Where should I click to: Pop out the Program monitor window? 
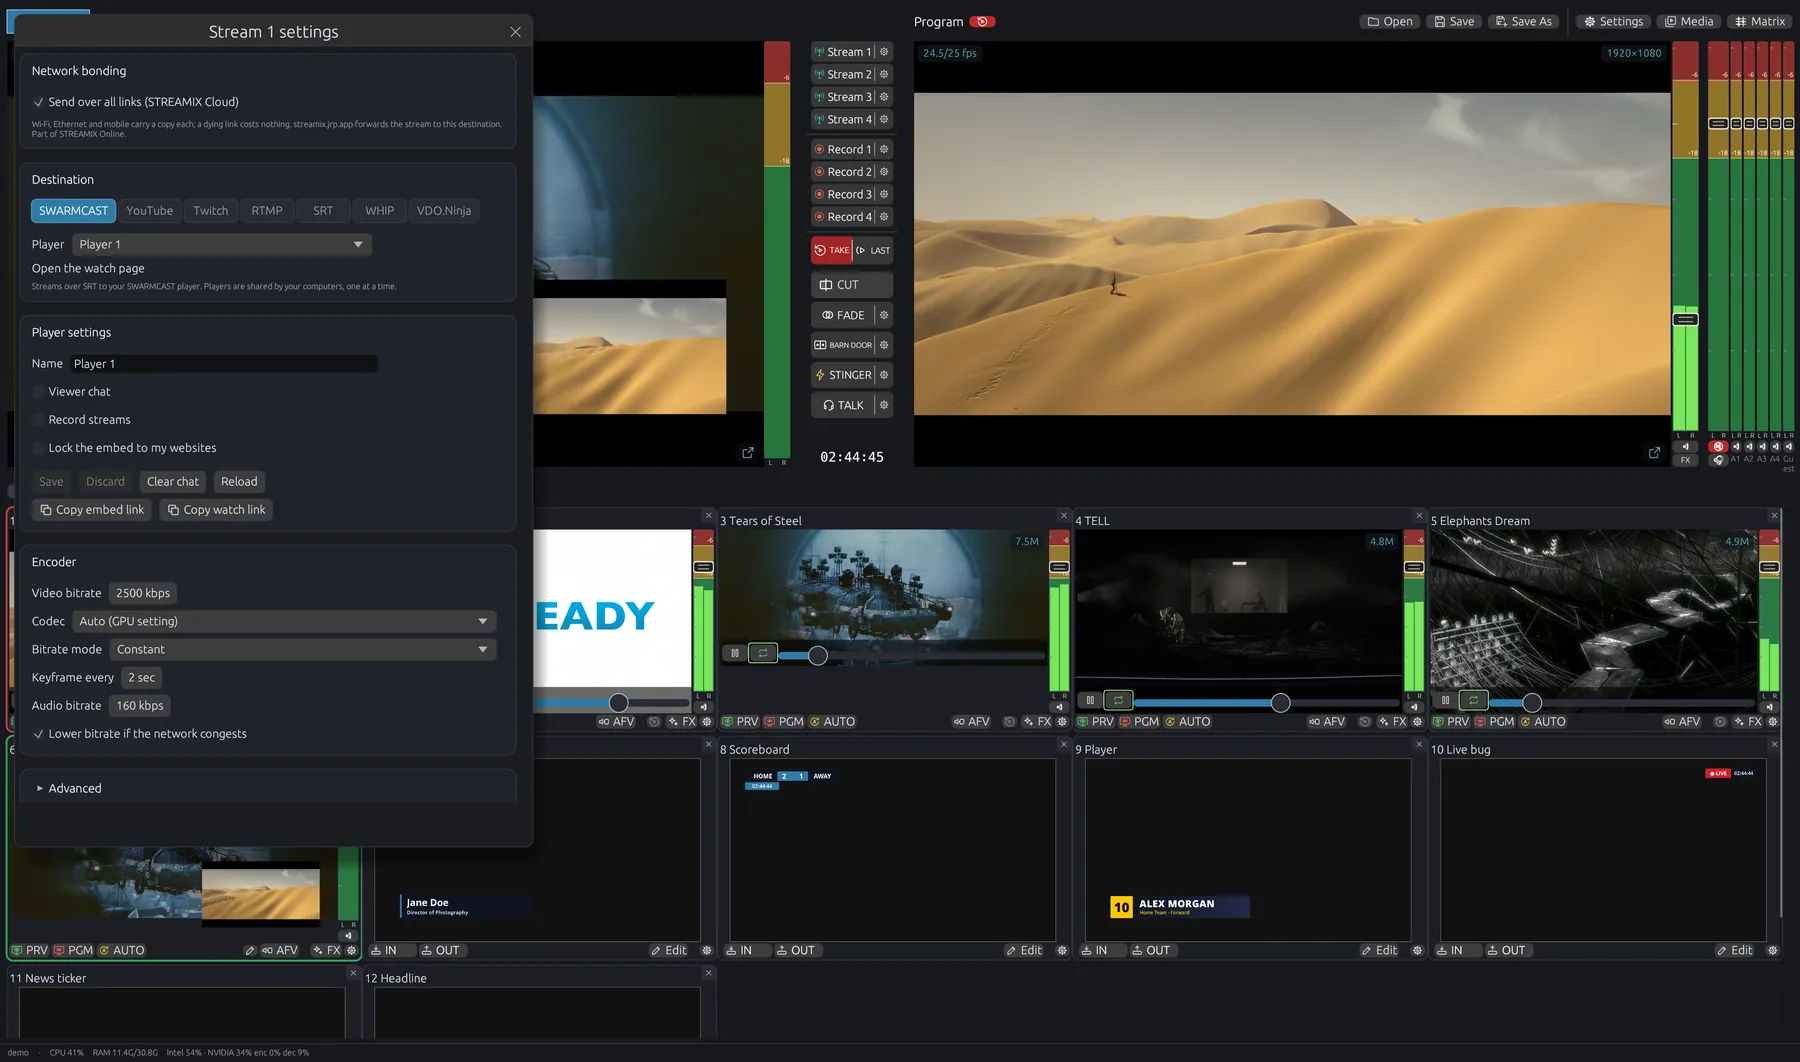[x=1654, y=453]
